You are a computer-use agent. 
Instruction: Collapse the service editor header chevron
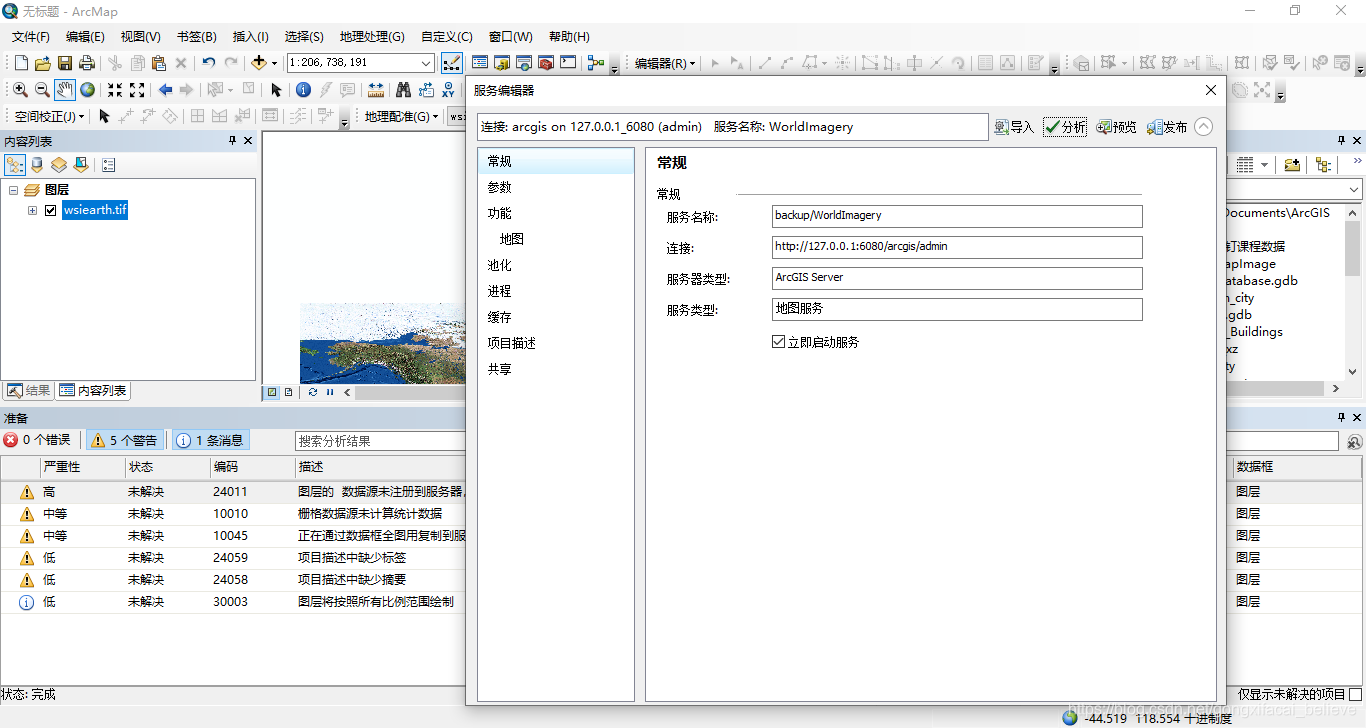pos(1204,127)
